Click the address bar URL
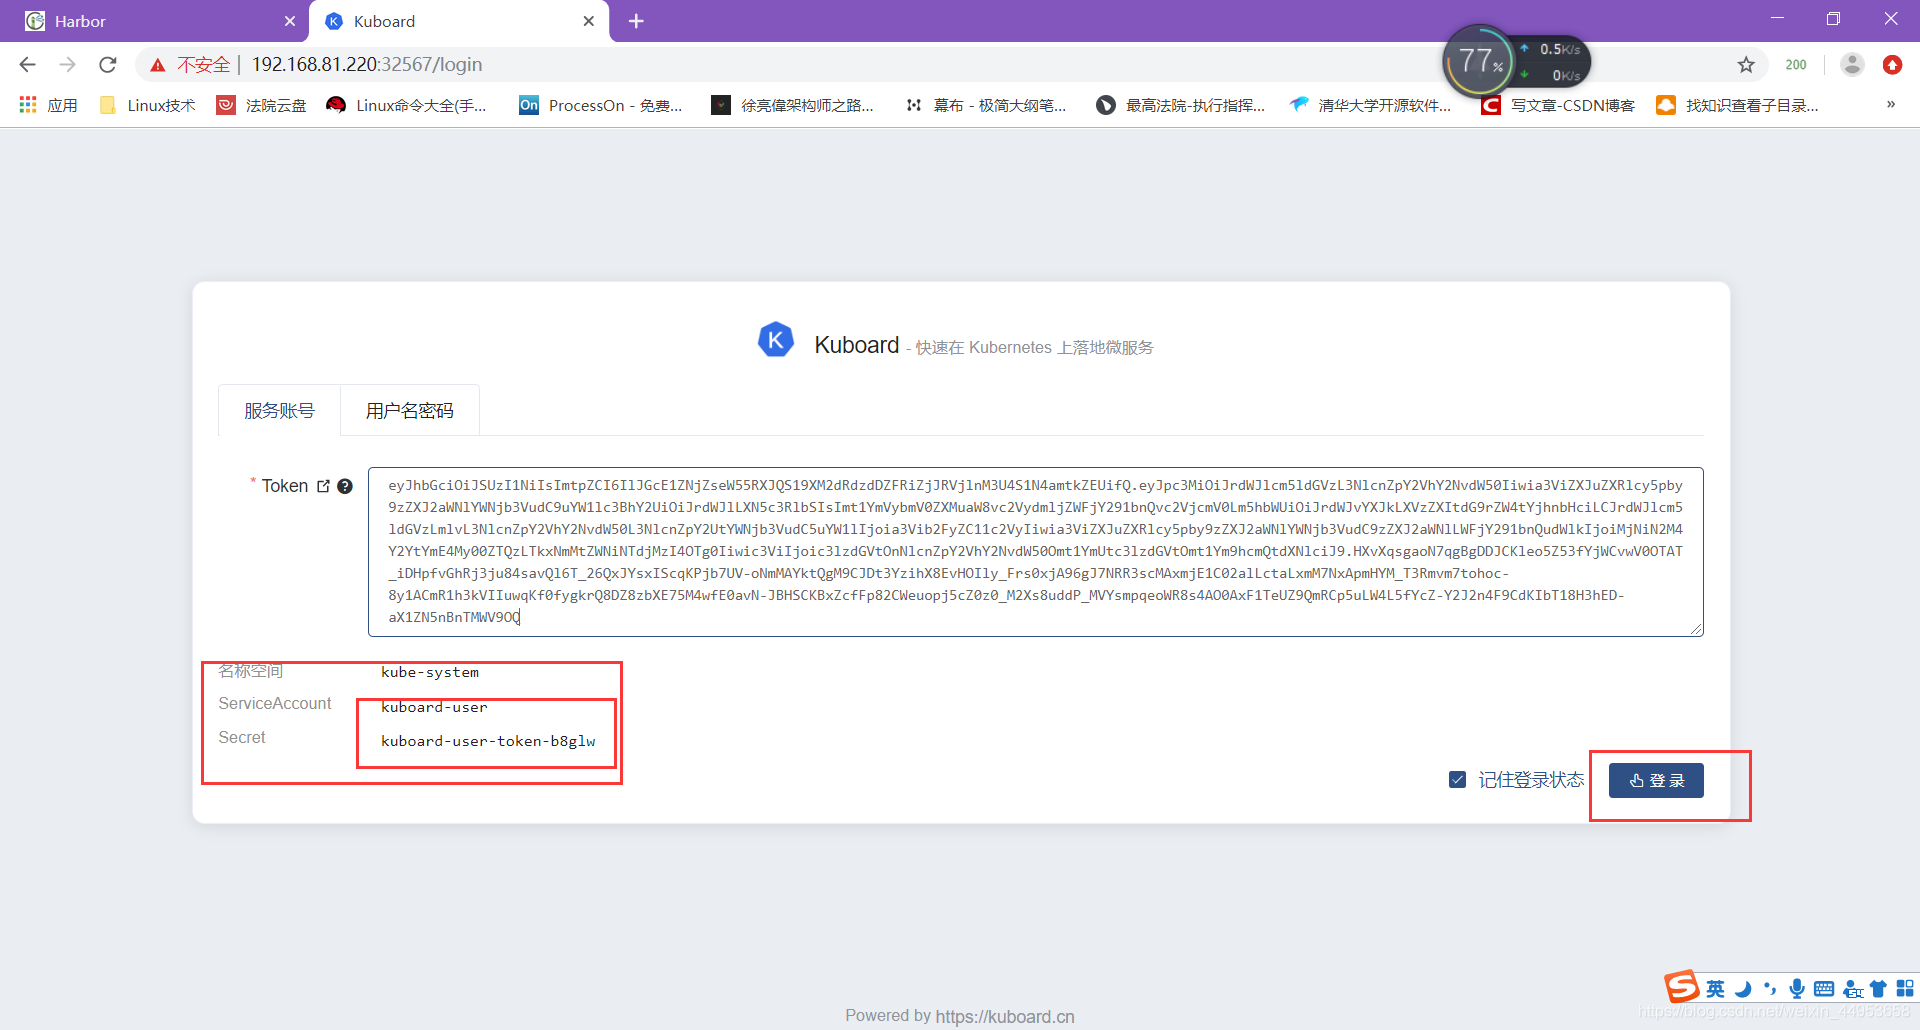 [x=367, y=65]
